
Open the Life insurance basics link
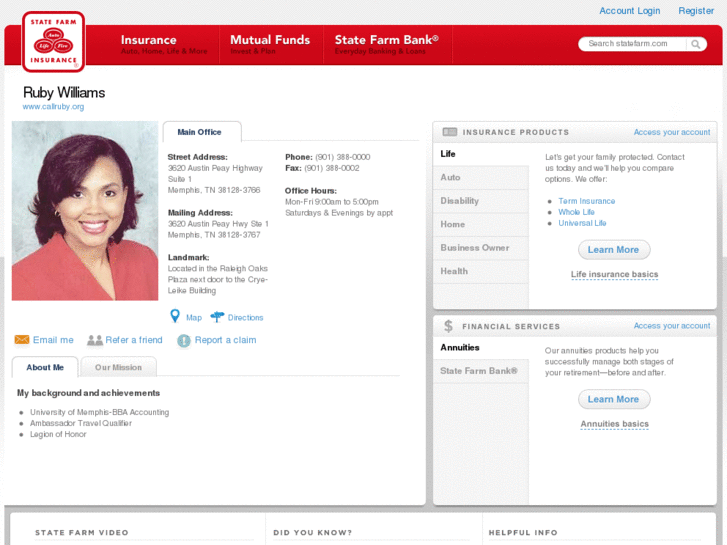(x=614, y=275)
